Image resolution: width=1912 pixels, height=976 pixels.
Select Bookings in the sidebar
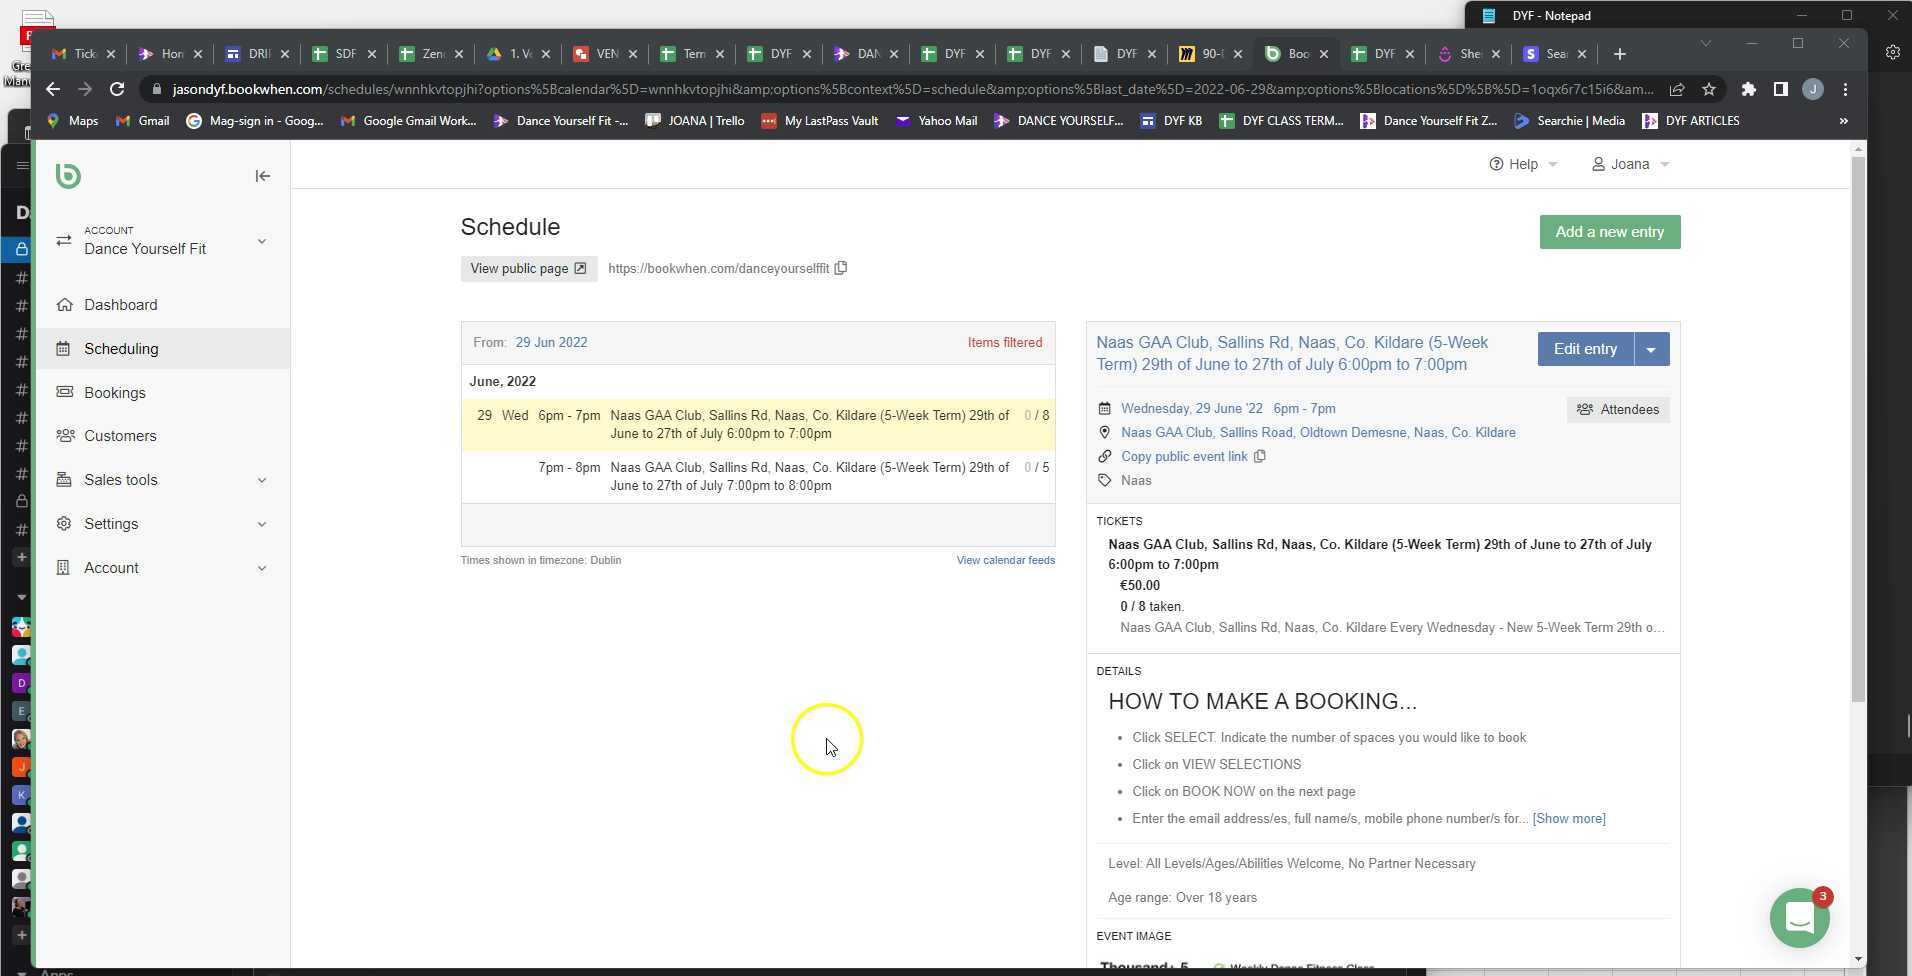(114, 392)
